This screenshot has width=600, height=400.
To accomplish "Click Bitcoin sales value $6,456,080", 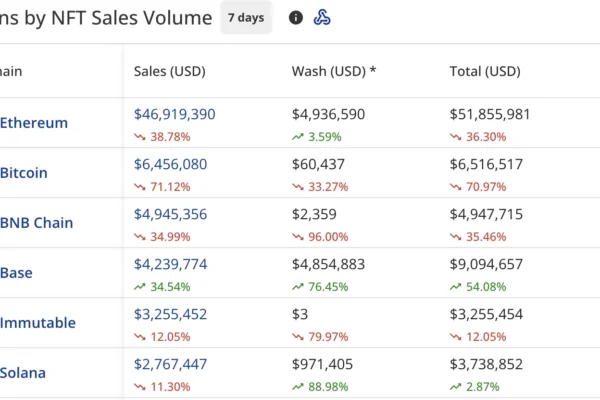I will tap(170, 165).
